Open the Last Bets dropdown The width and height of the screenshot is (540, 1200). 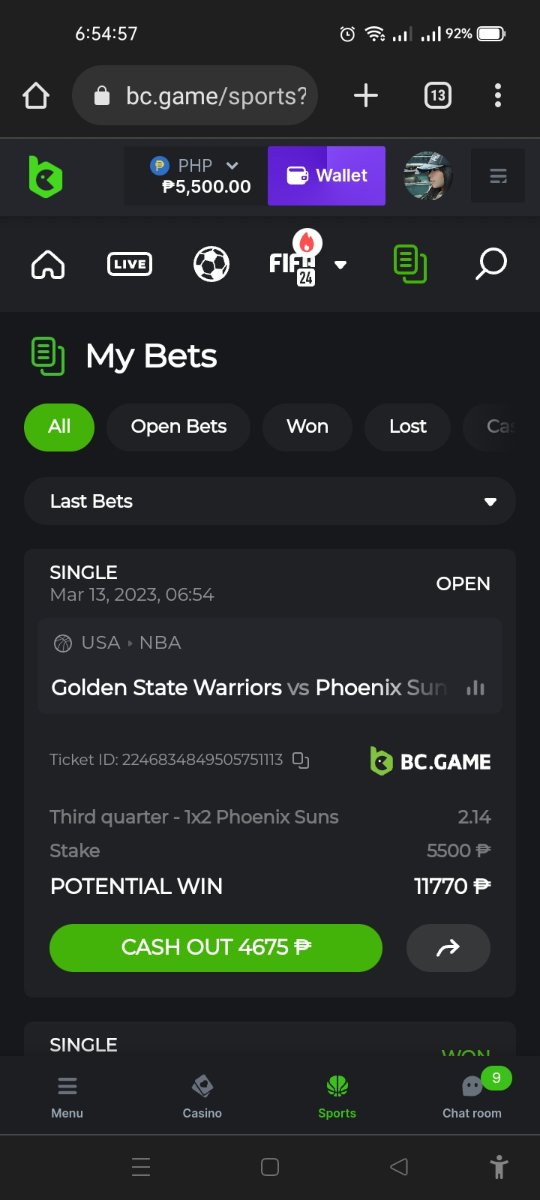(x=270, y=501)
